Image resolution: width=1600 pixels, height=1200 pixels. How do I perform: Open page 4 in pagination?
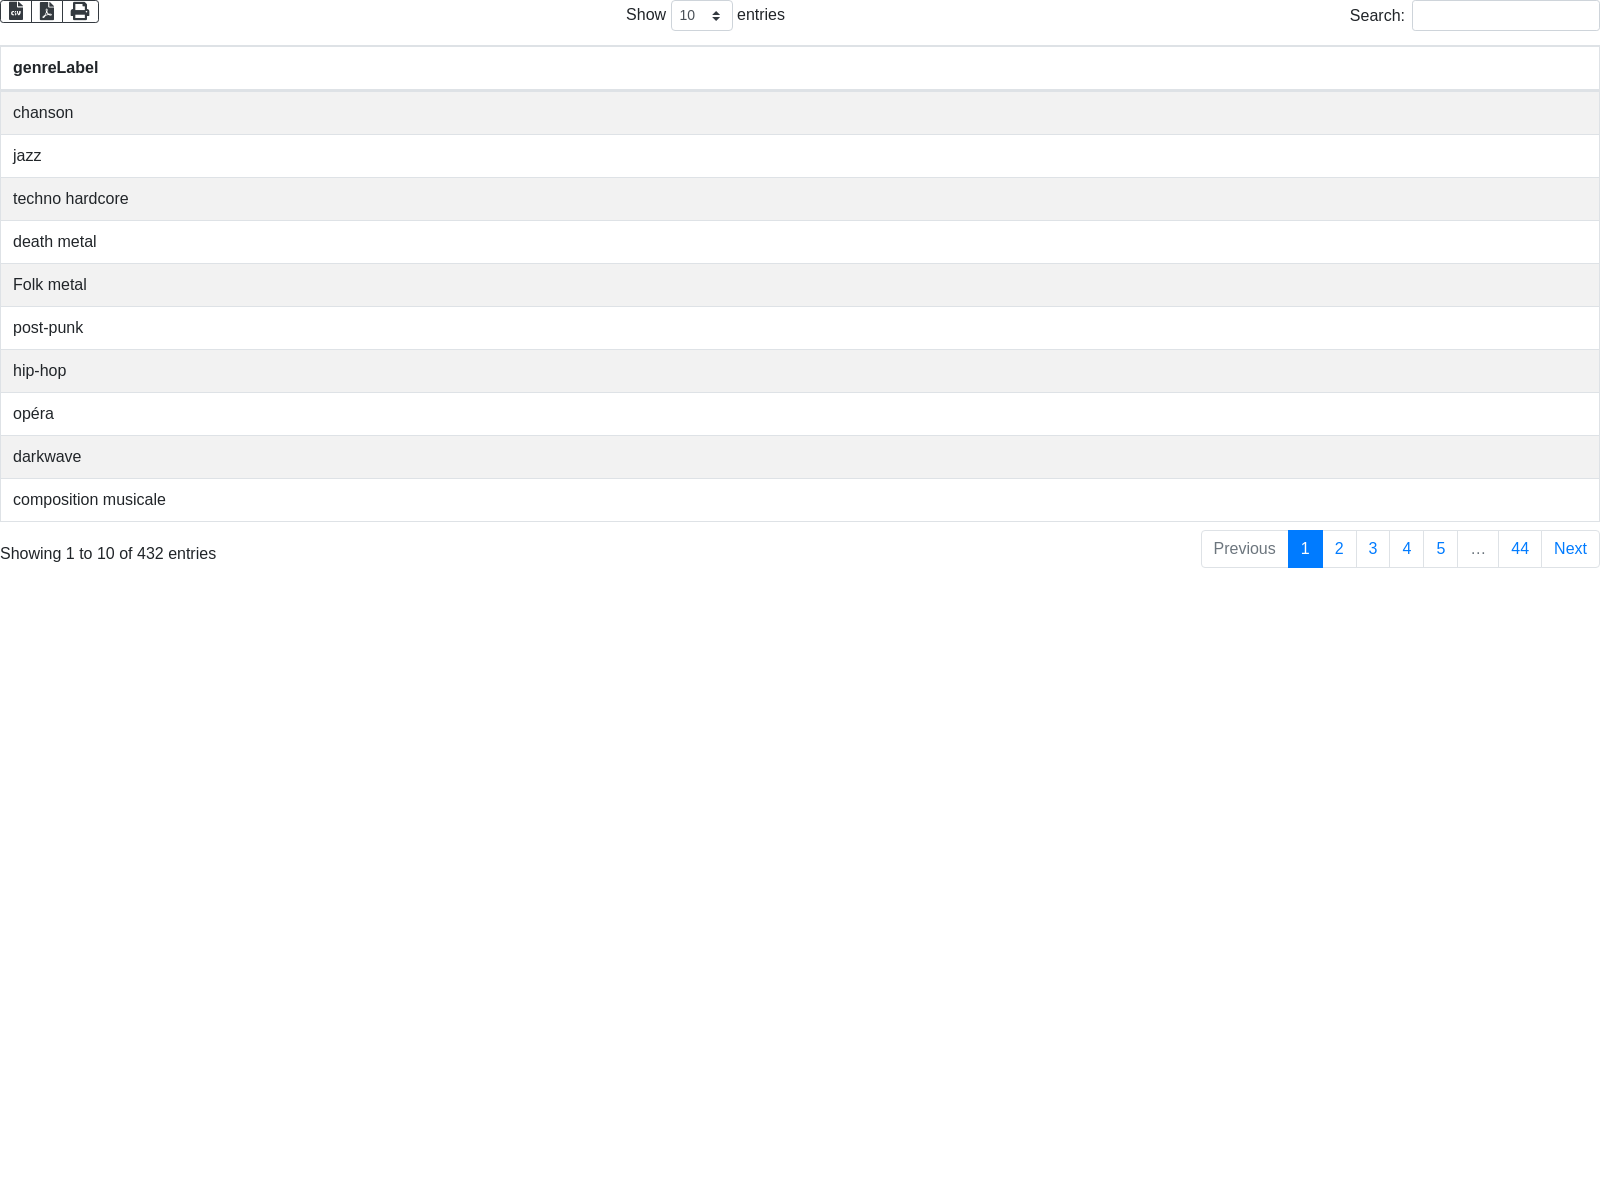tap(1406, 549)
